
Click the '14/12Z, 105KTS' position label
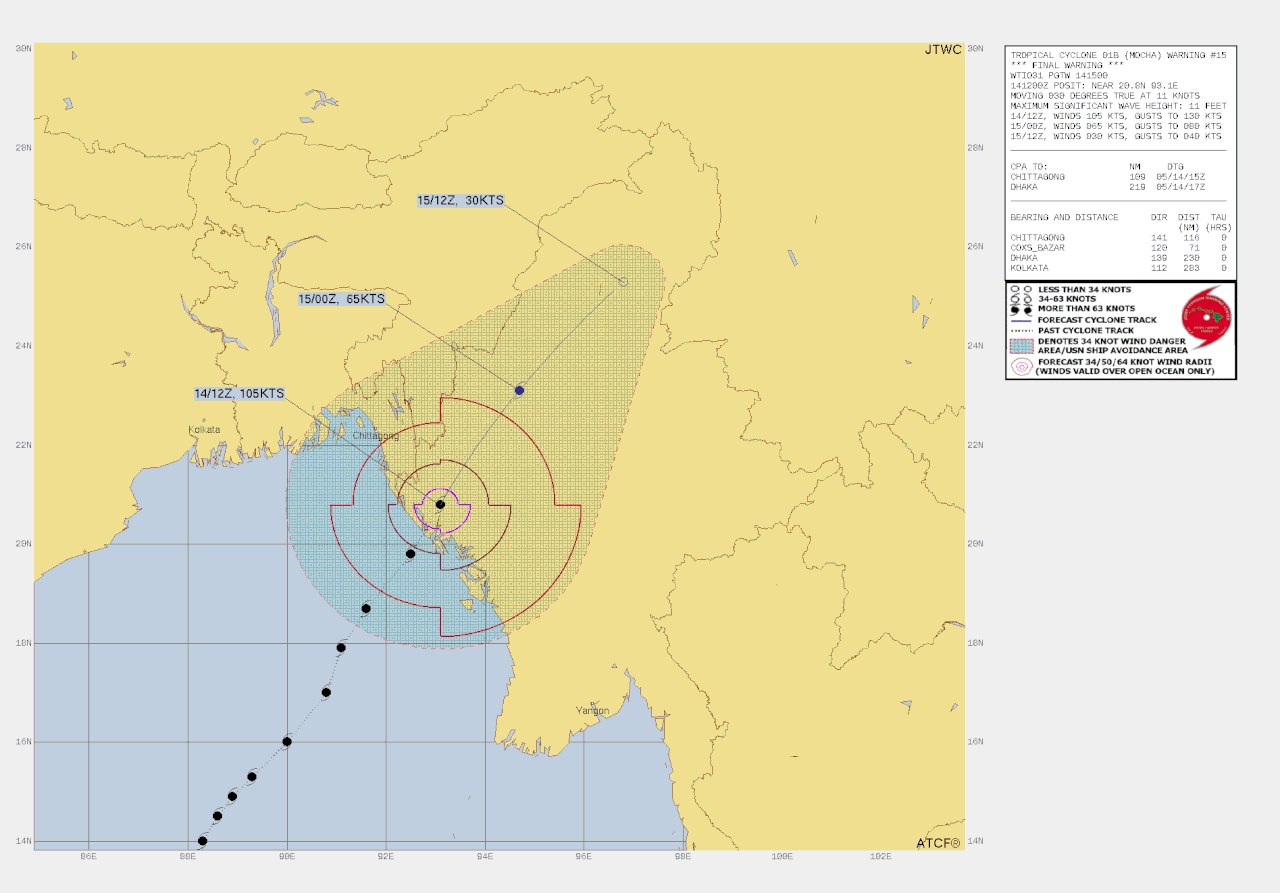pyautogui.click(x=240, y=394)
